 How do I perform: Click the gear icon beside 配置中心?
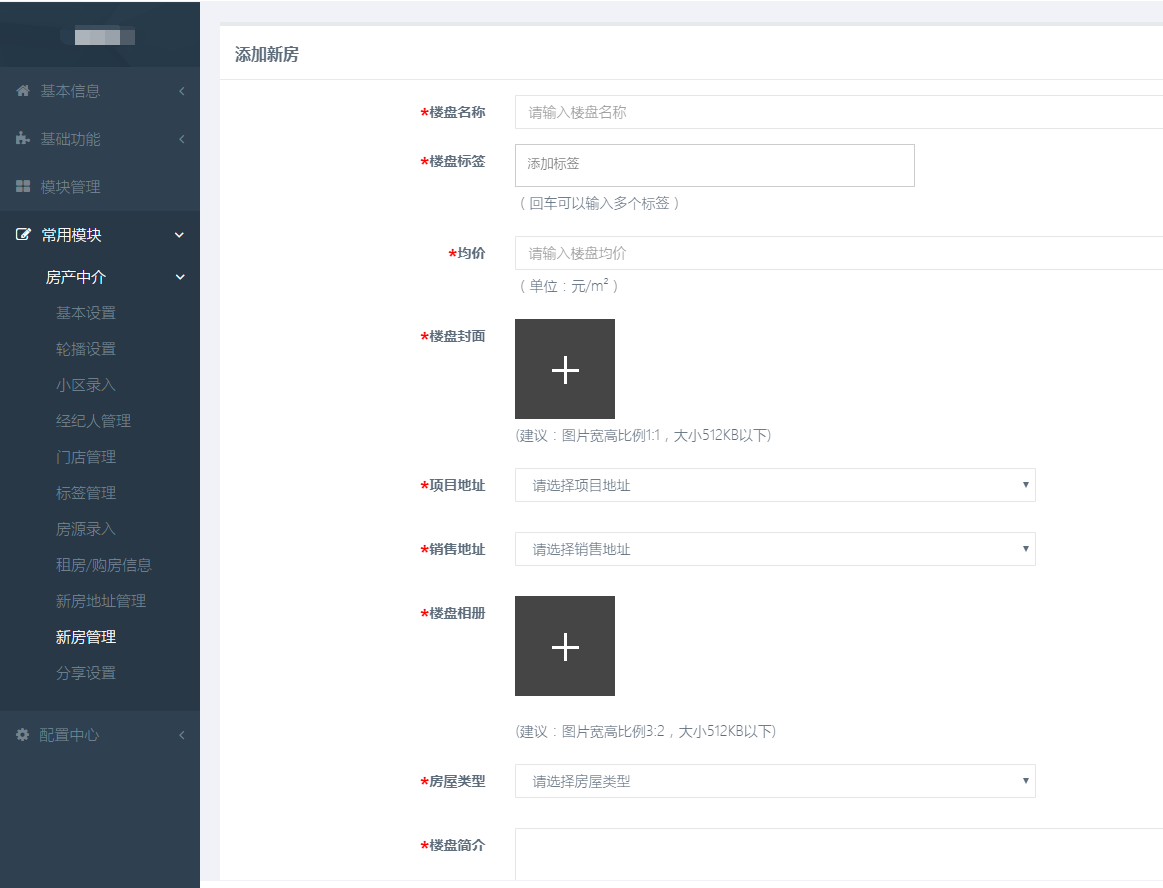pyautogui.click(x=23, y=735)
